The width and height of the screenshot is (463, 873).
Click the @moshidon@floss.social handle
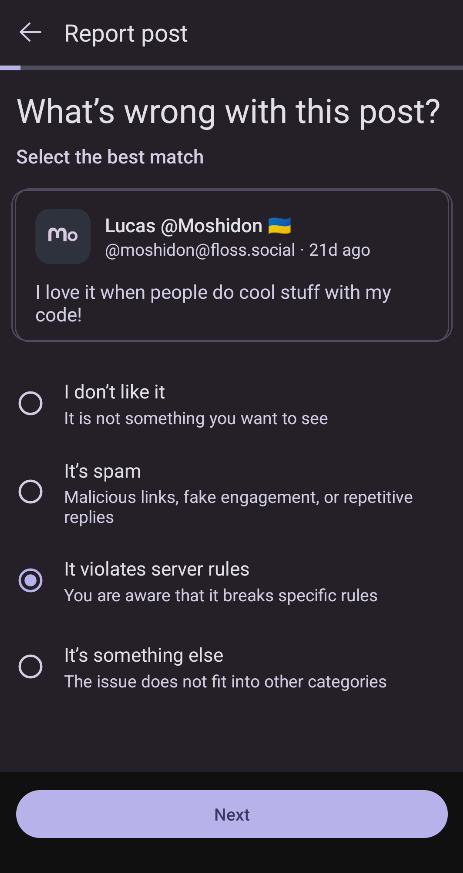point(200,251)
